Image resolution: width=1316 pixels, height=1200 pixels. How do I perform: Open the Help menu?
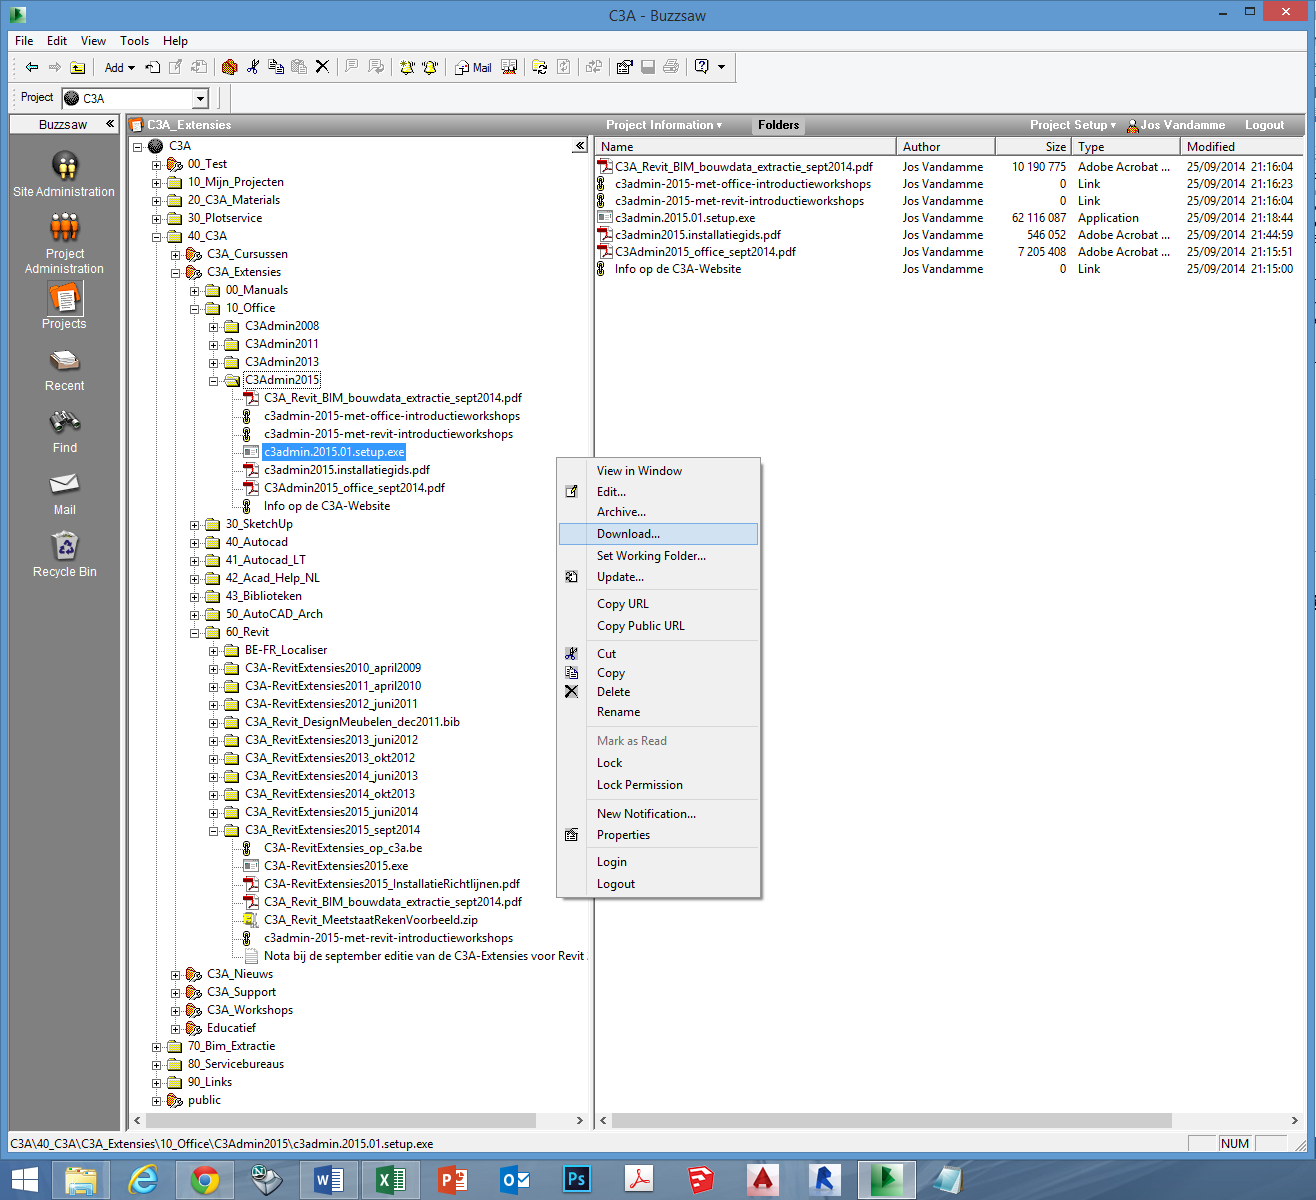pos(175,41)
